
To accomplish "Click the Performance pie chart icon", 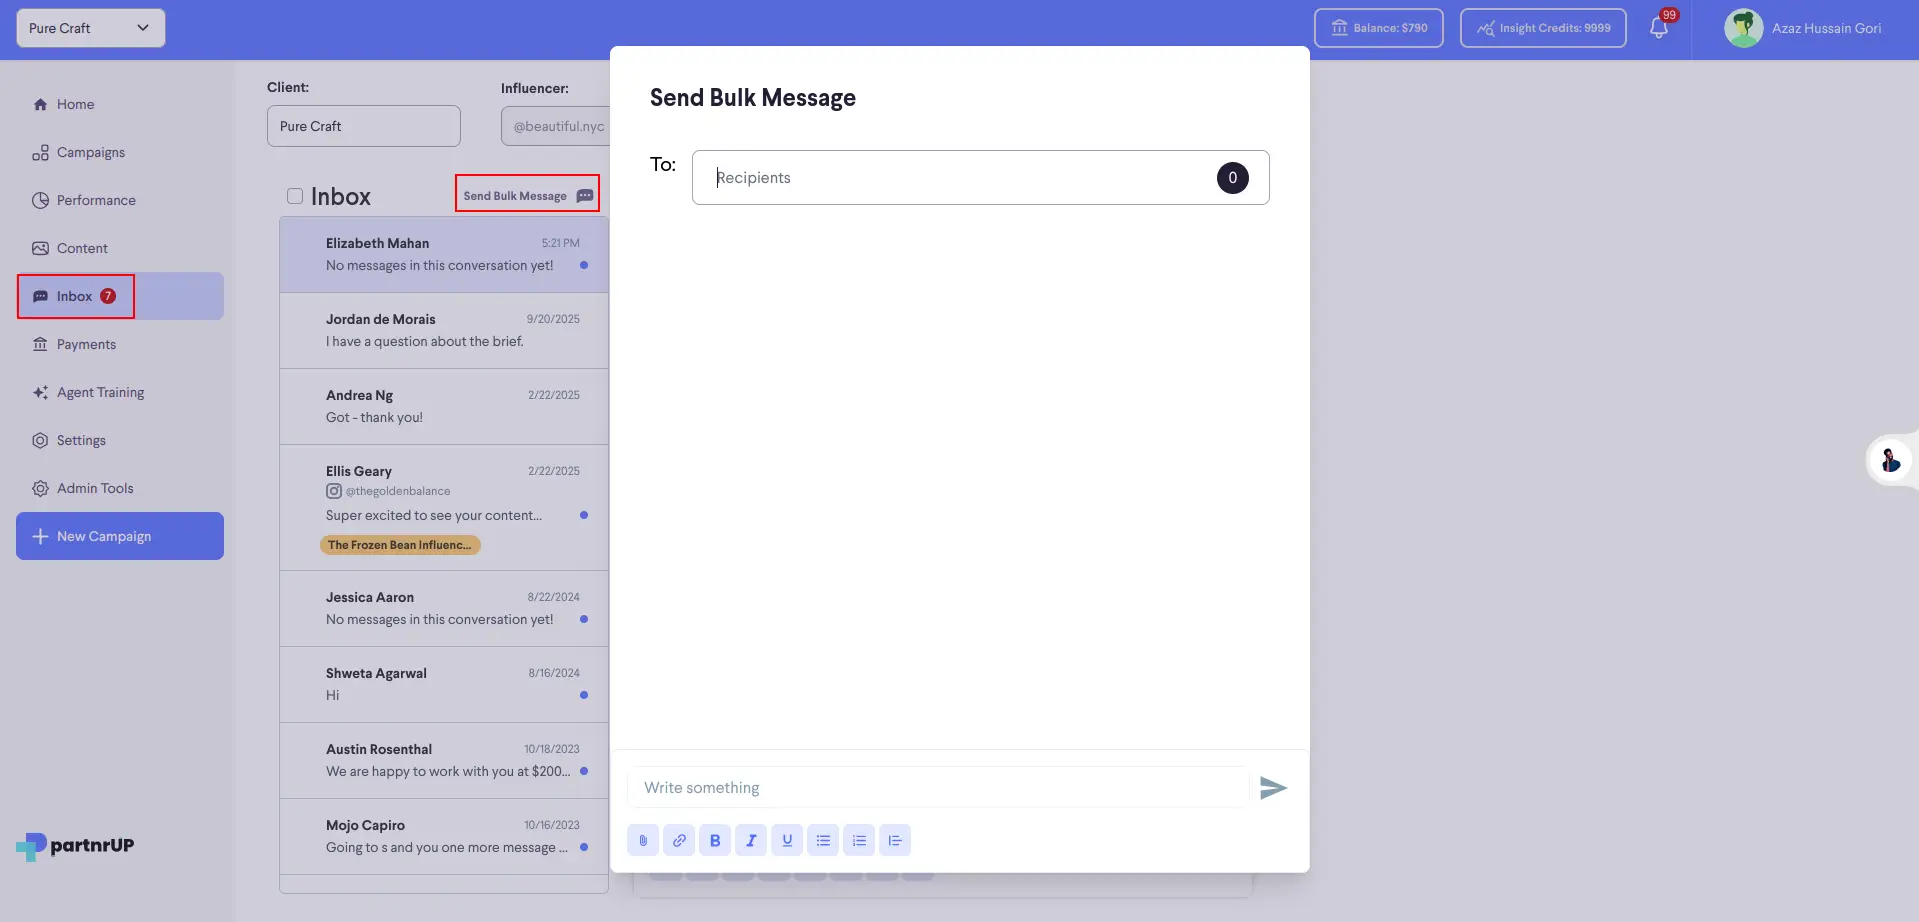I will 40,200.
